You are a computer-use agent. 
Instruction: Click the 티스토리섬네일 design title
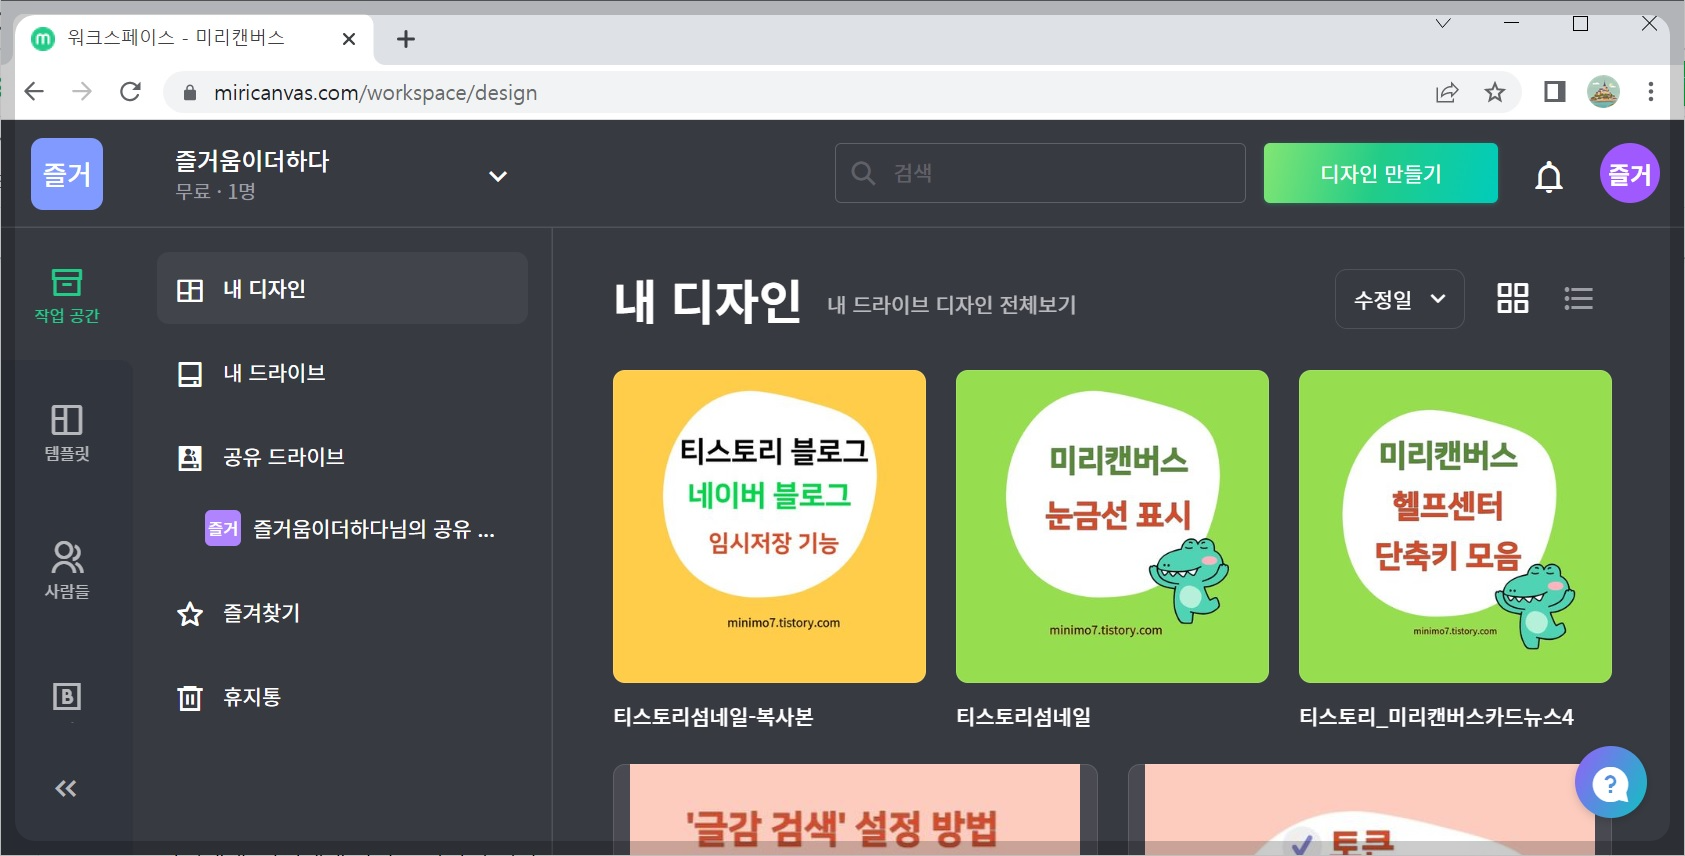1023,717
